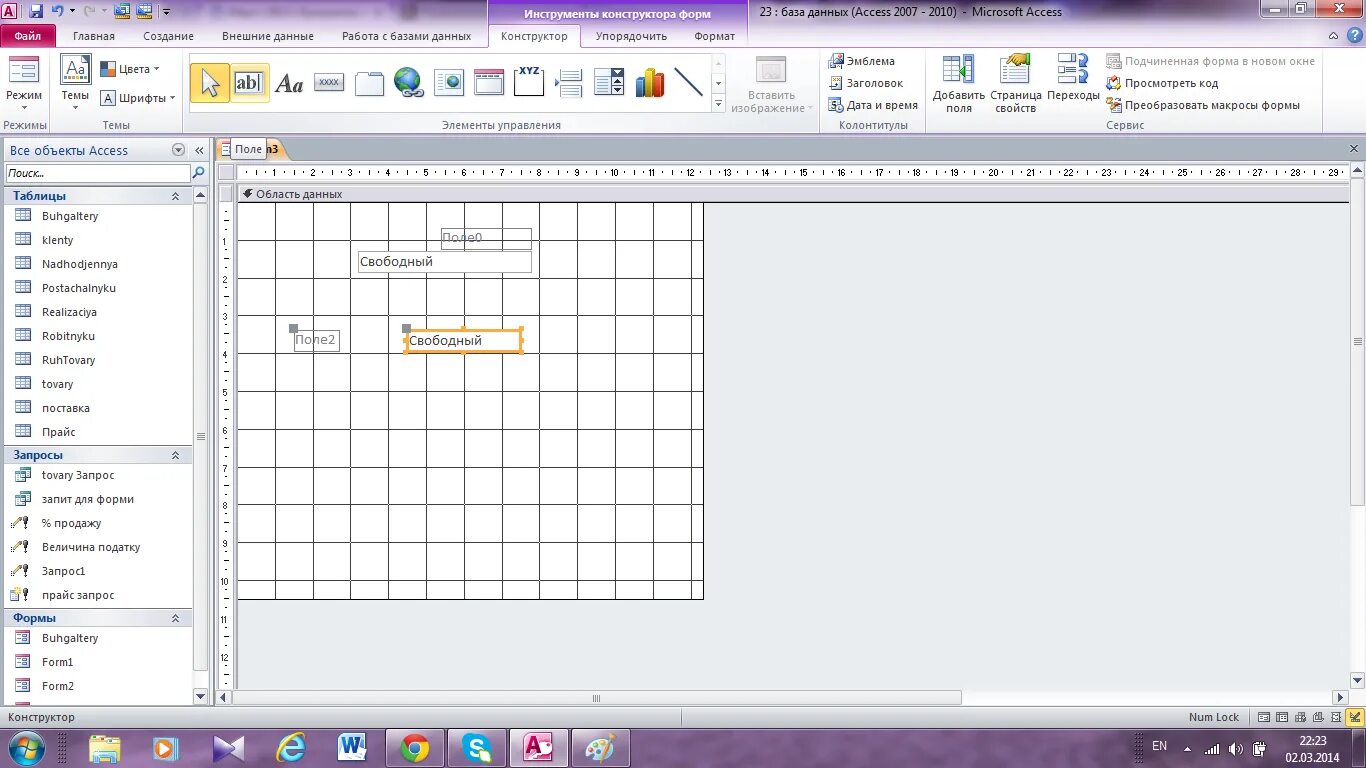
Task: Insert Дата и время
Action: pos(873,105)
